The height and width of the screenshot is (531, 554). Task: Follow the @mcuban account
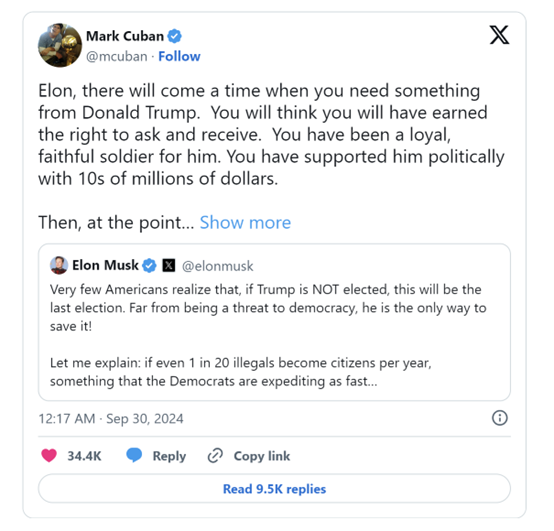coord(179,57)
